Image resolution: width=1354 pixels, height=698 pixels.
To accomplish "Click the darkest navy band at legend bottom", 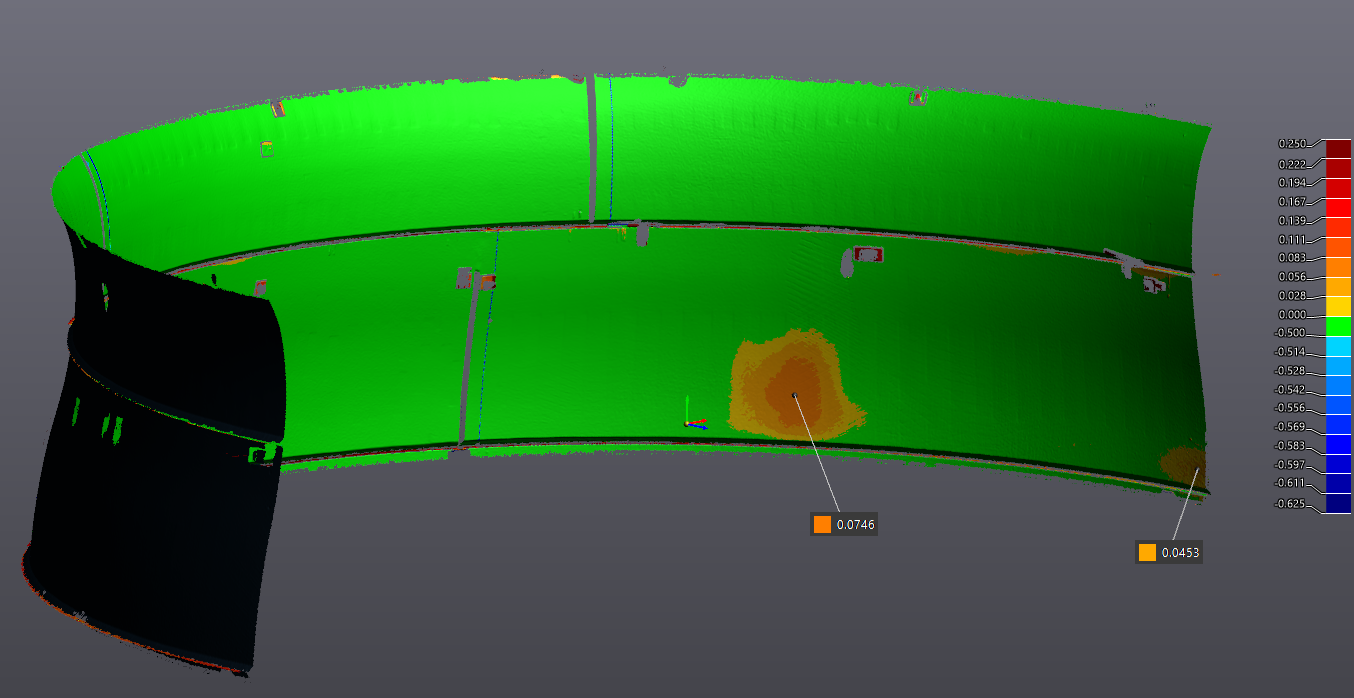I will 1338,504.
